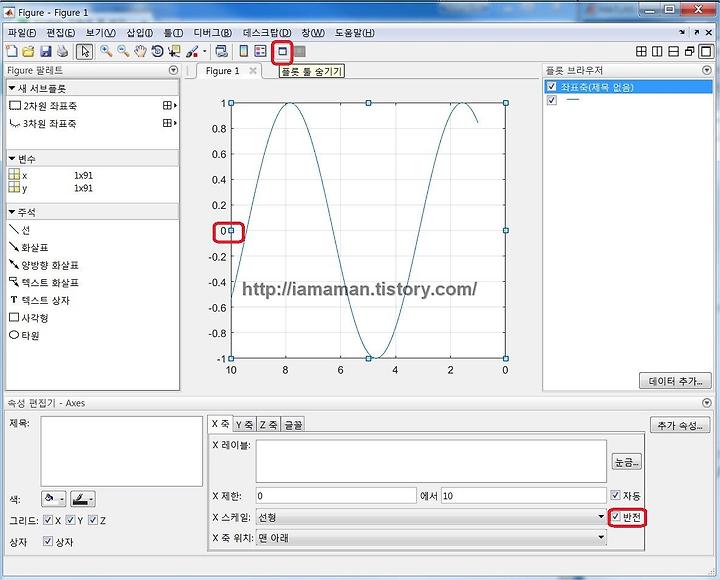Expand the 3D axes subplot grid chooser
The width and height of the screenshot is (720, 580).
pos(170,123)
